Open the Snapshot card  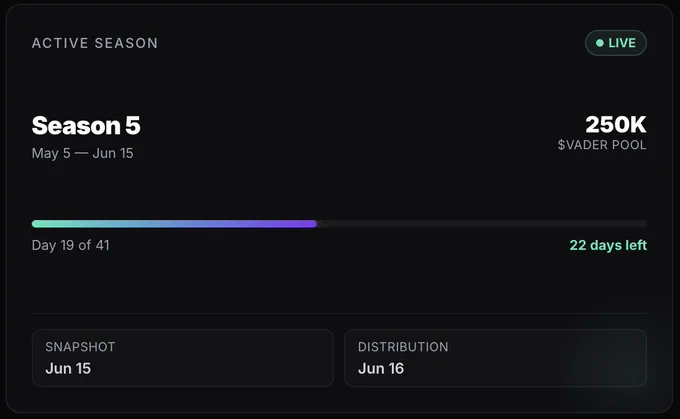pyautogui.click(x=183, y=358)
